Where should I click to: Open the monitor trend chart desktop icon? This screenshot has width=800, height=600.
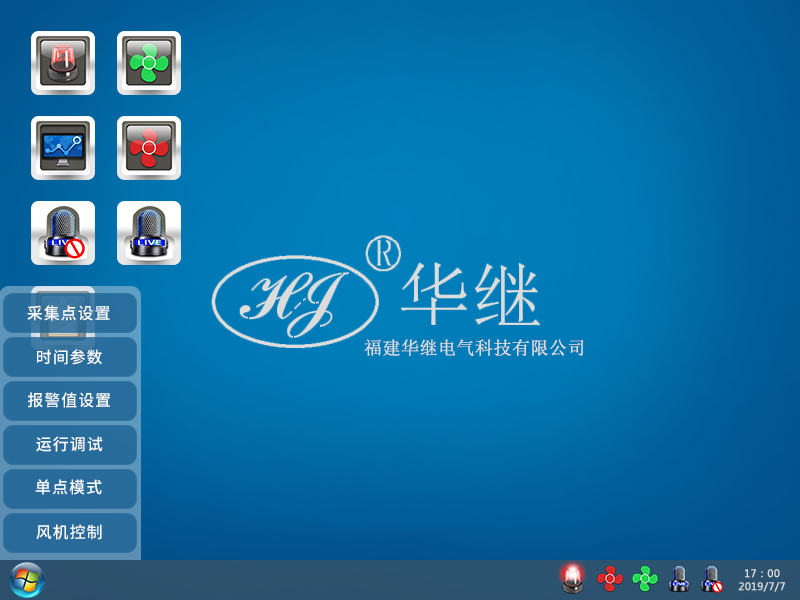[x=63, y=148]
